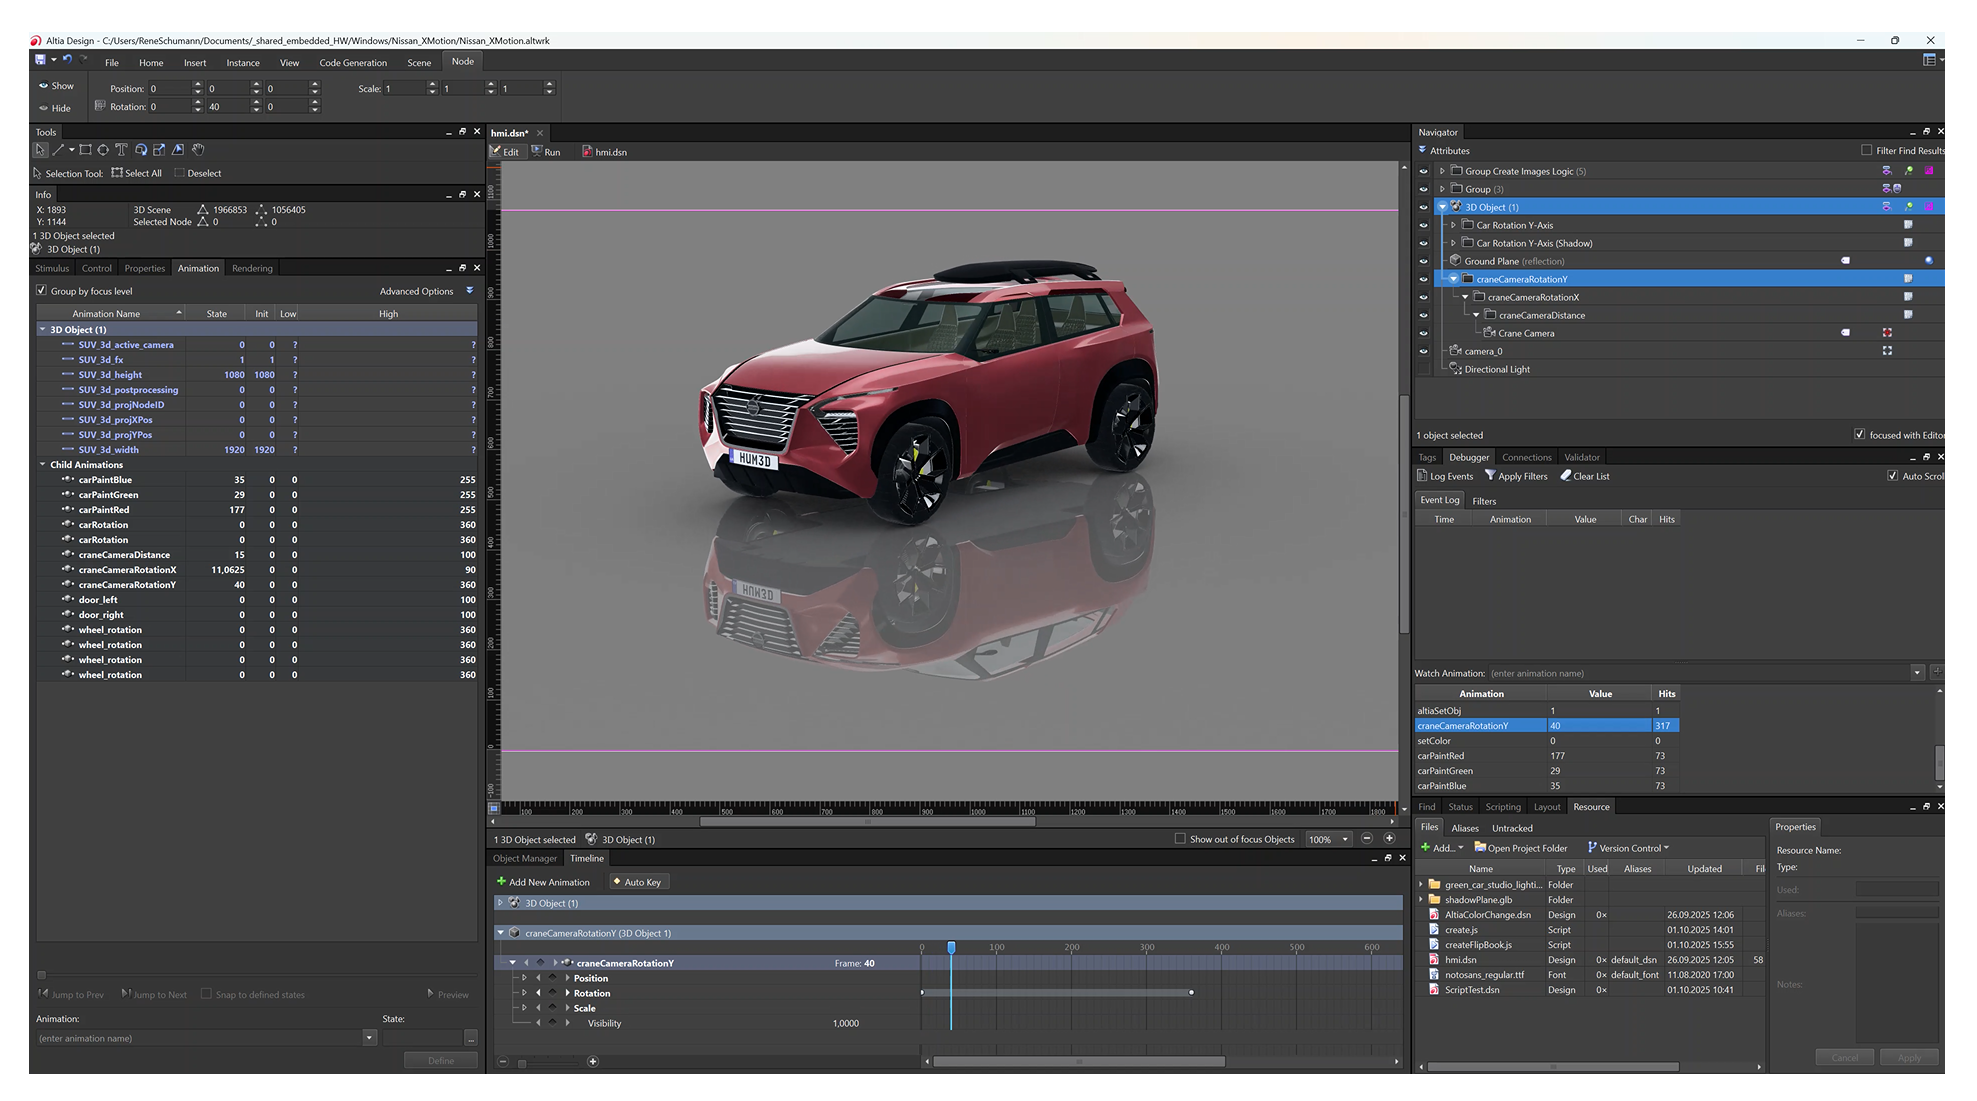This screenshot has width=1977, height=1101.
Task: Enable Filter Find Results checkbox
Action: [1866, 150]
